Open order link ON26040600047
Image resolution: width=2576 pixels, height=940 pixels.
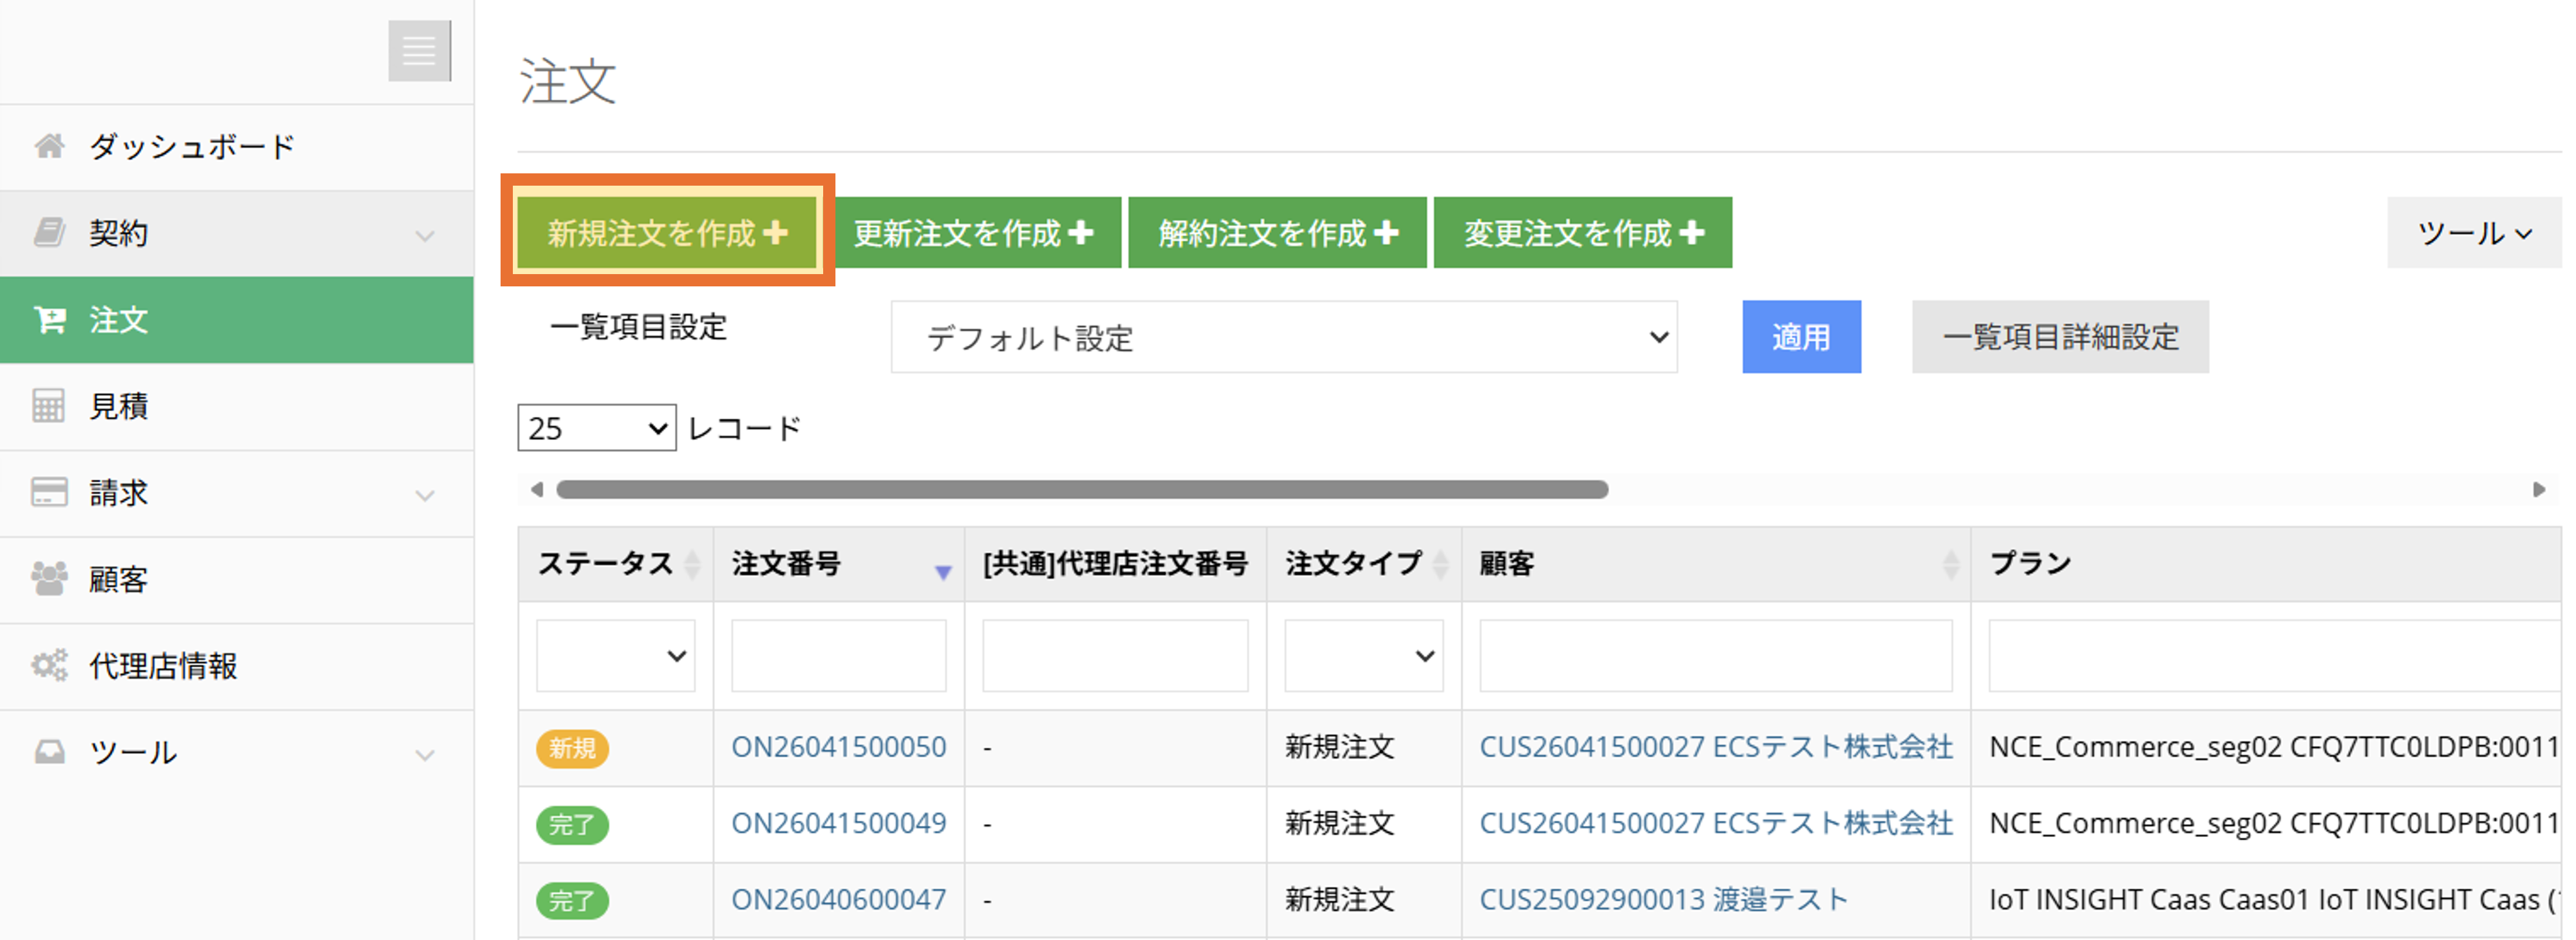click(839, 900)
